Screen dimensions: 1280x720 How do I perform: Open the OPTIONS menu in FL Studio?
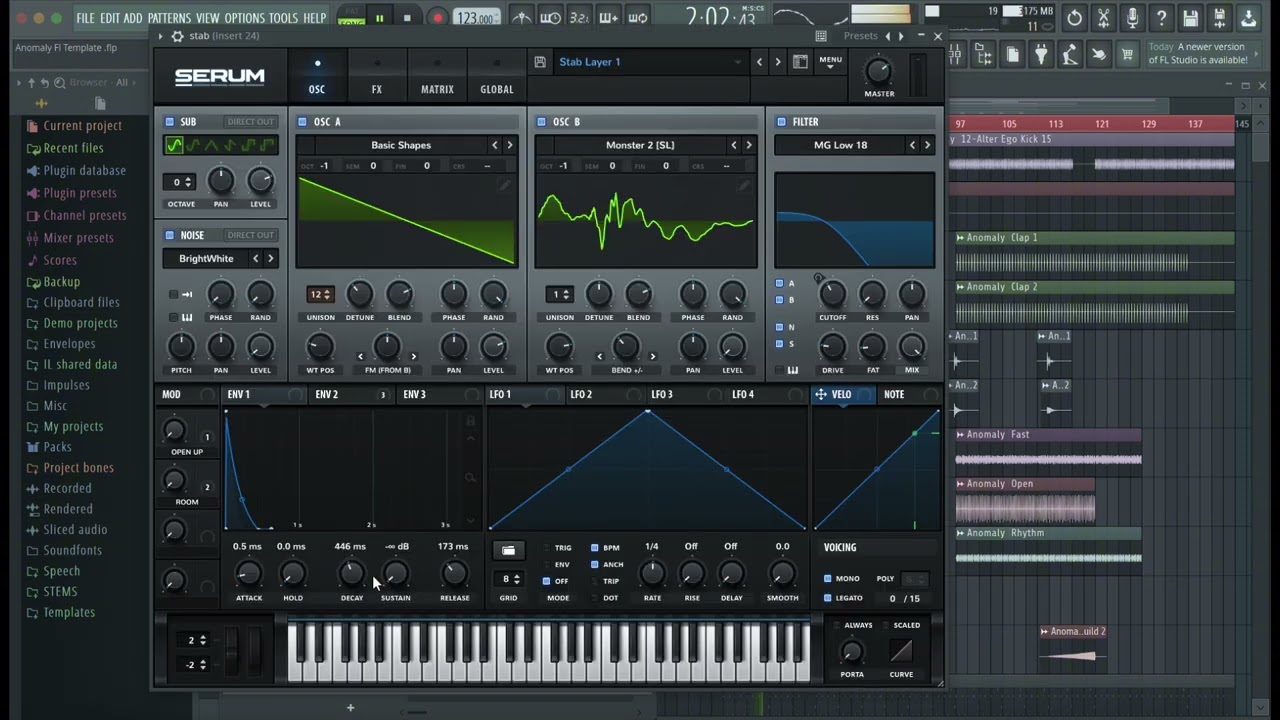click(x=245, y=18)
